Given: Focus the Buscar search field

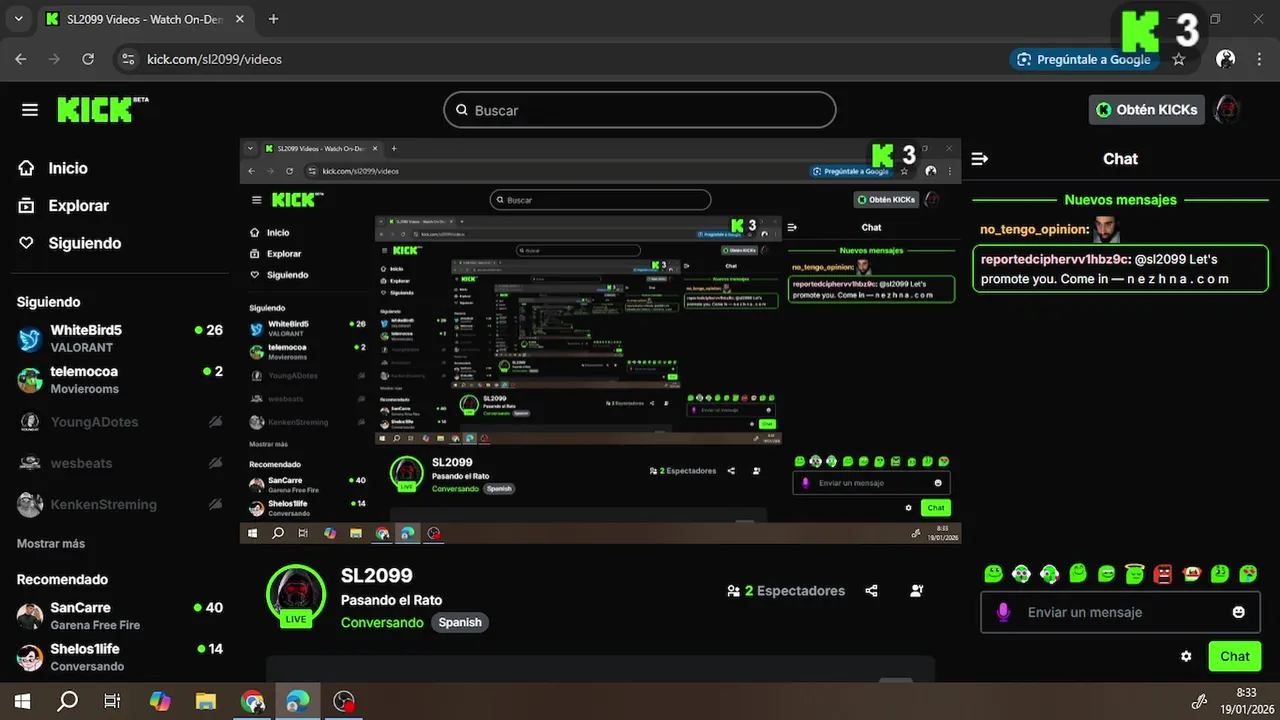Looking at the screenshot, I should click(x=640, y=110).
